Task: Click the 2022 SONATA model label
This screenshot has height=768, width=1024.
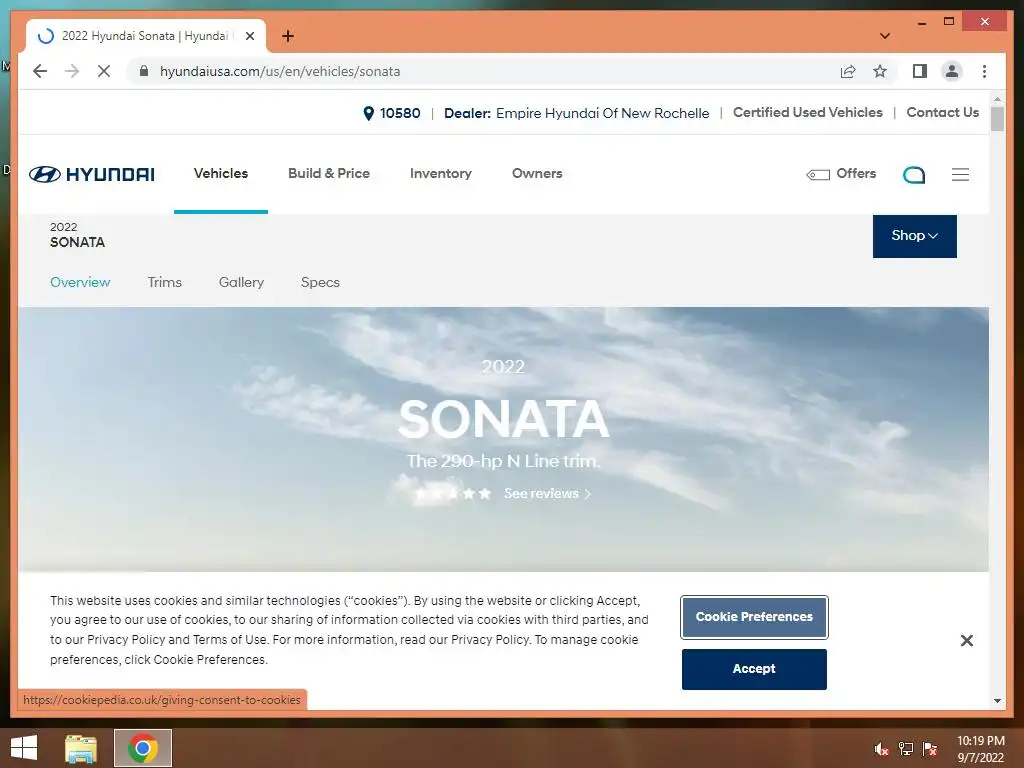Action: click(77, 235)
